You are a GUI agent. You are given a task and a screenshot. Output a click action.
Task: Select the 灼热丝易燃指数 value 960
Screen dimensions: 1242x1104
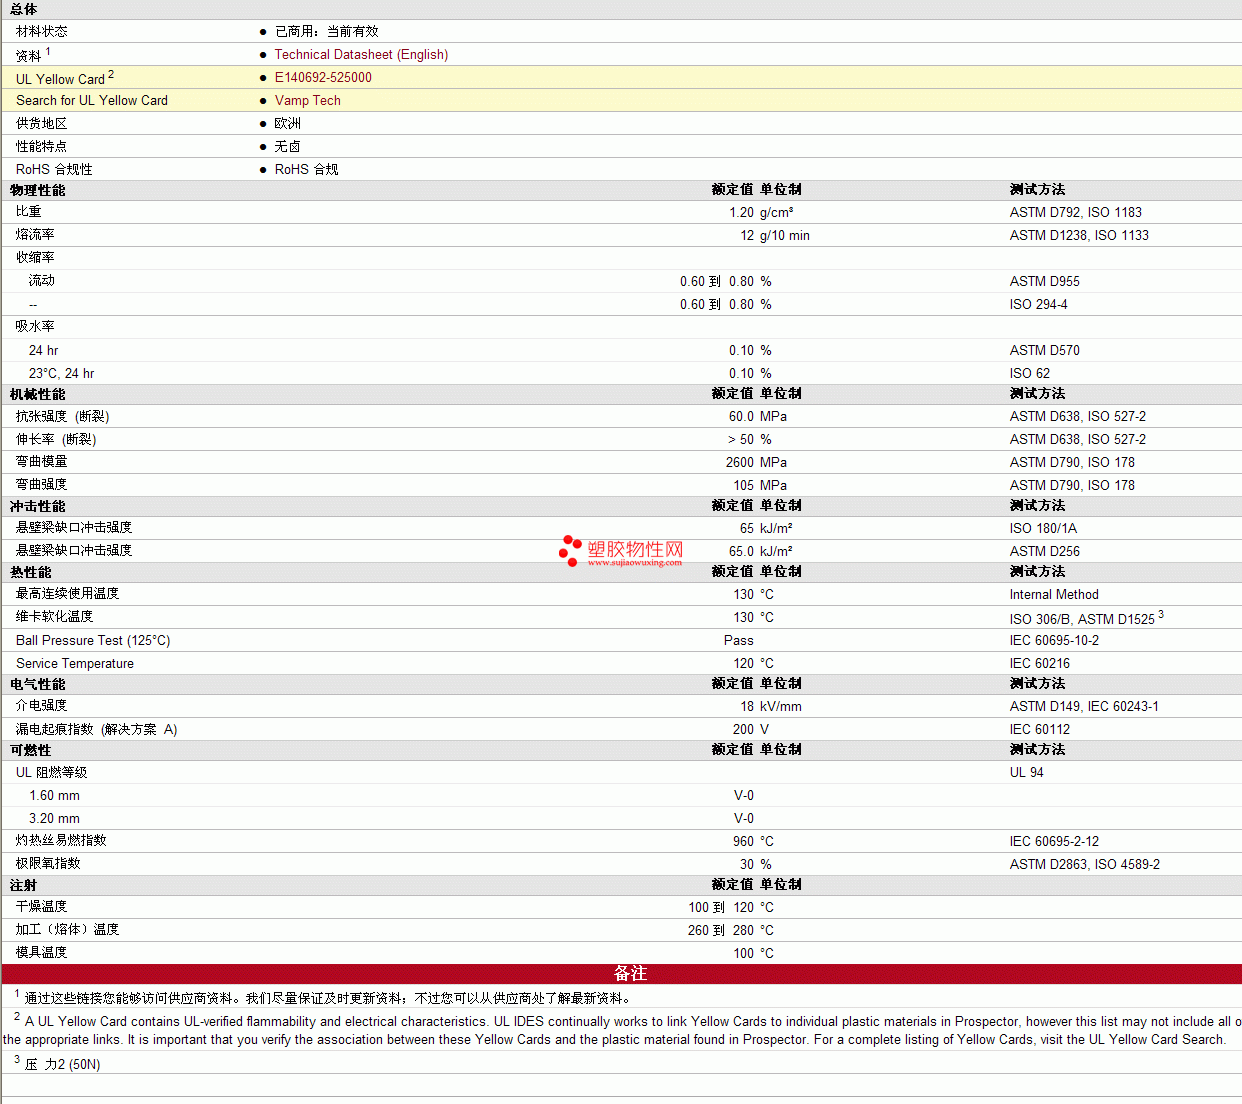click(x=744, y=842)
